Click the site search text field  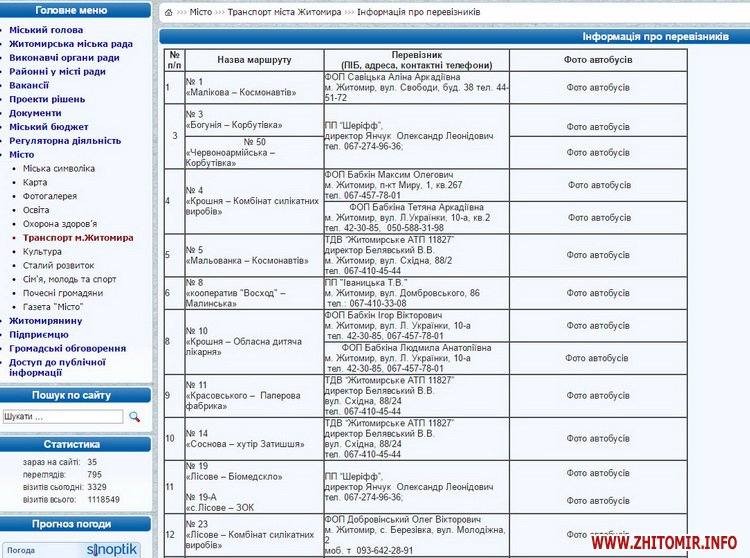point(62,415)
